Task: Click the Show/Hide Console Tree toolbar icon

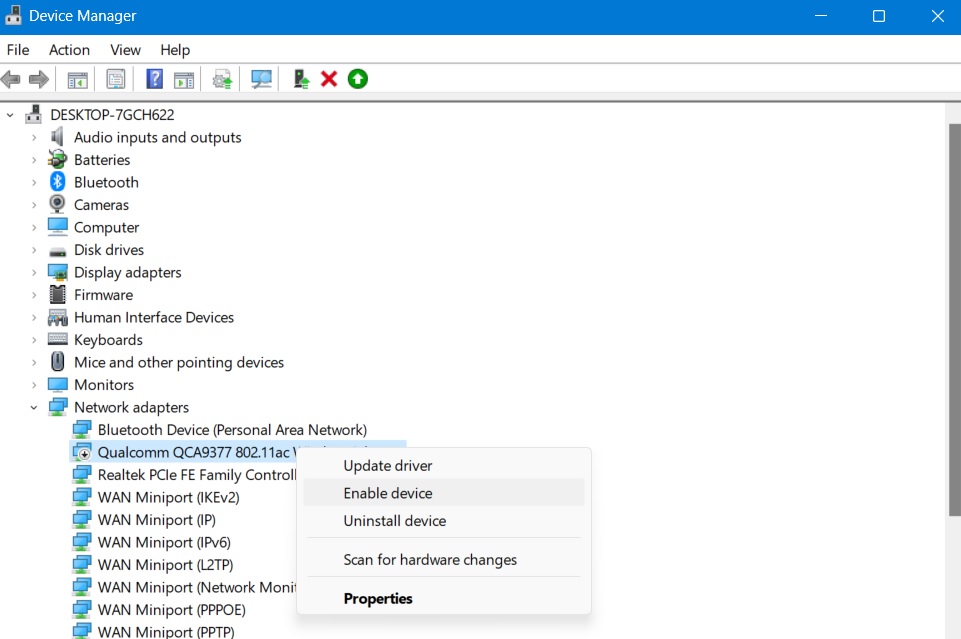Action: (x=76, y=79)
